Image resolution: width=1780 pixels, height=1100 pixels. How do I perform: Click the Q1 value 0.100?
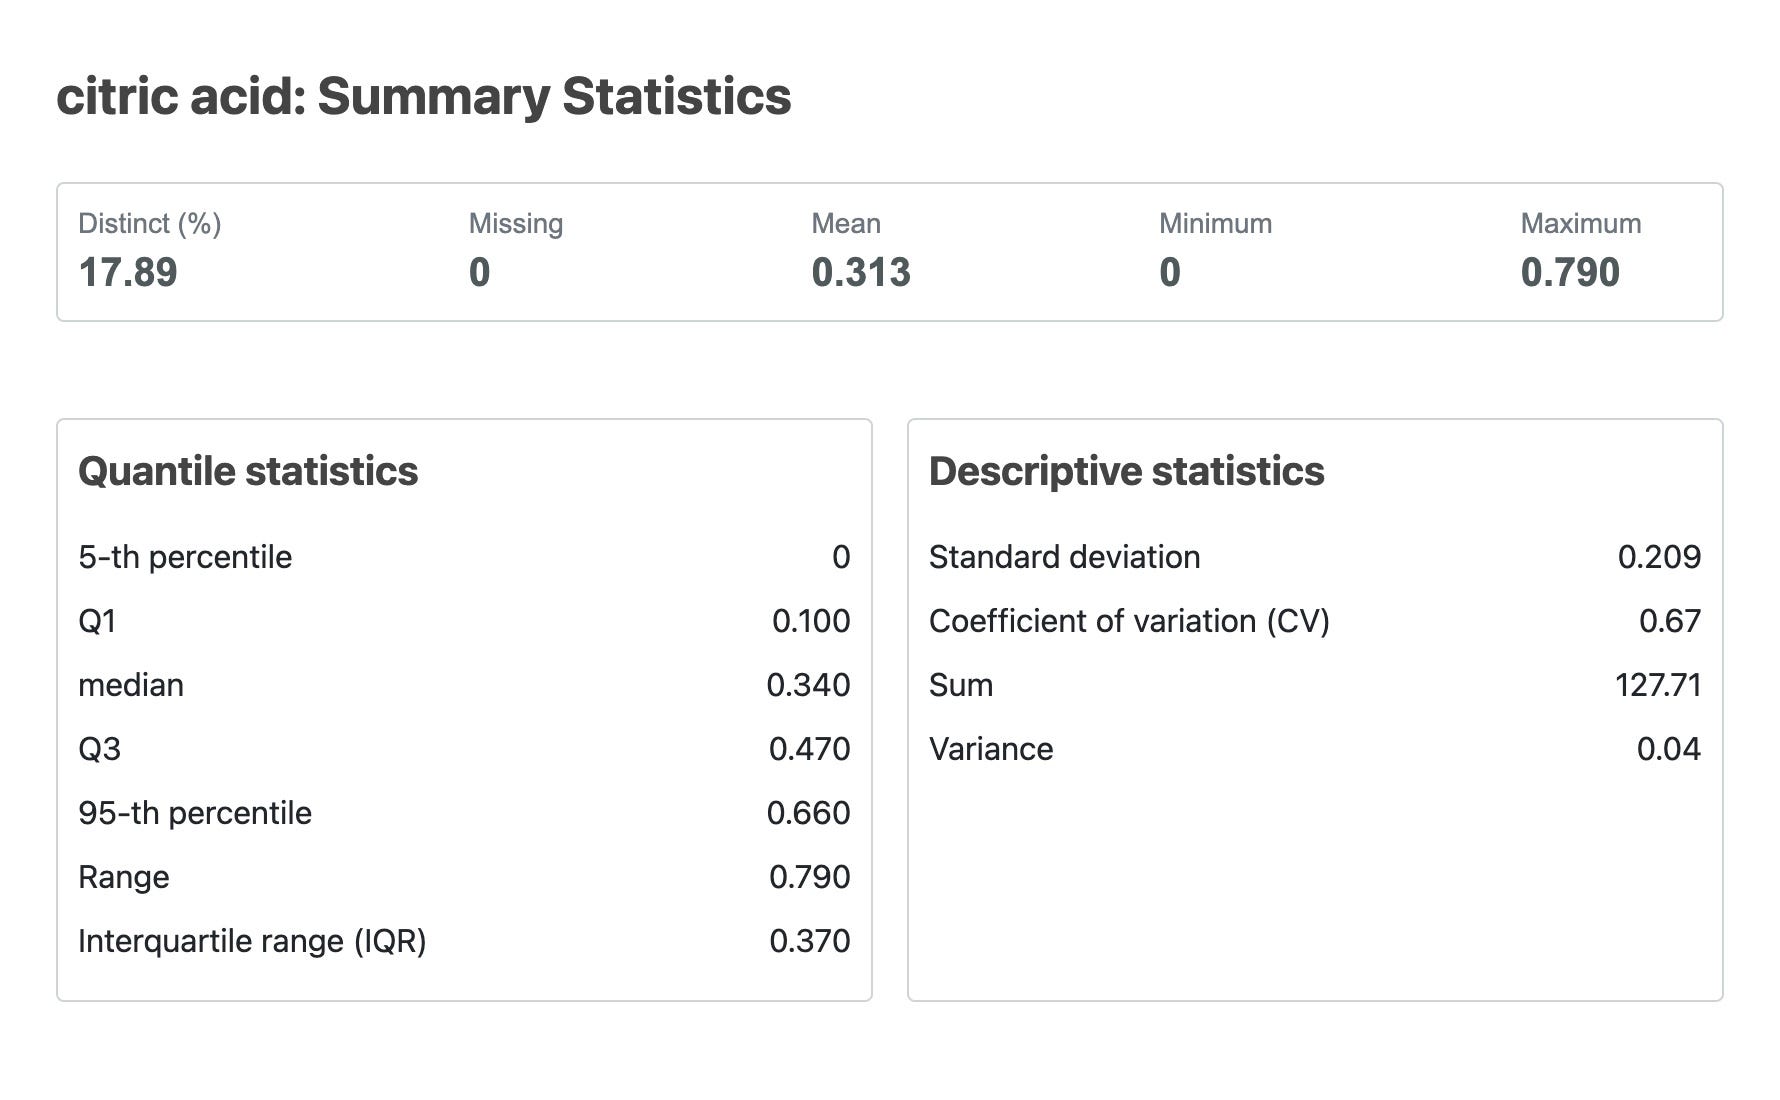point(811,621)
